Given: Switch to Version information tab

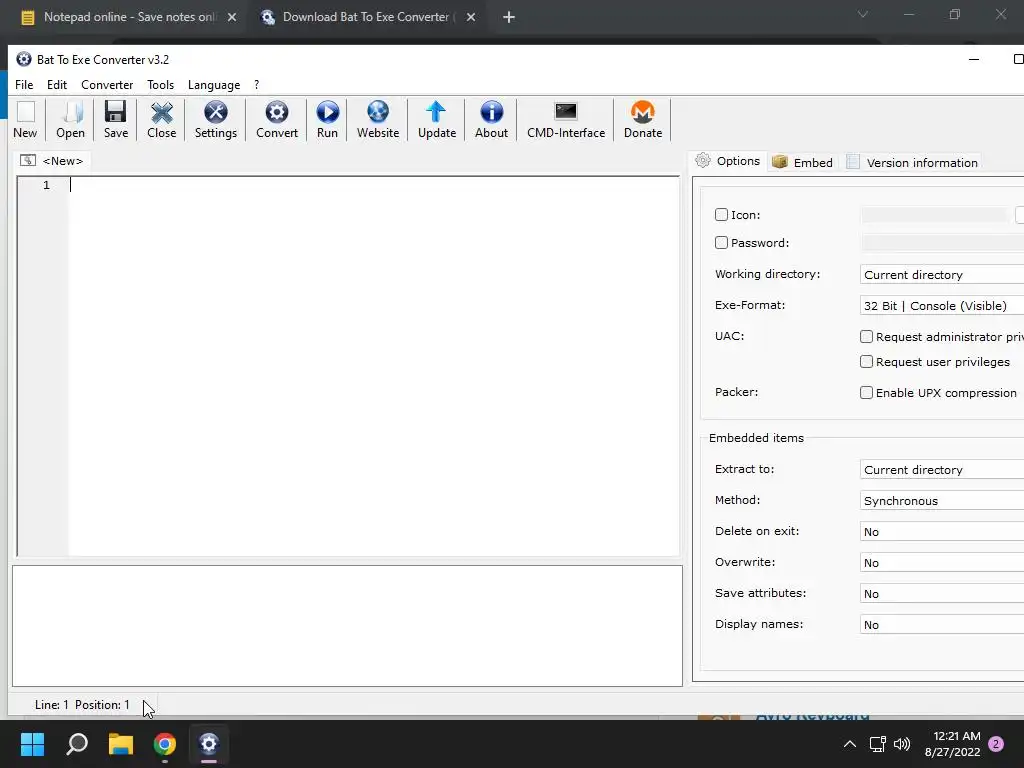Looking at the screenshot, I should 912,163.
